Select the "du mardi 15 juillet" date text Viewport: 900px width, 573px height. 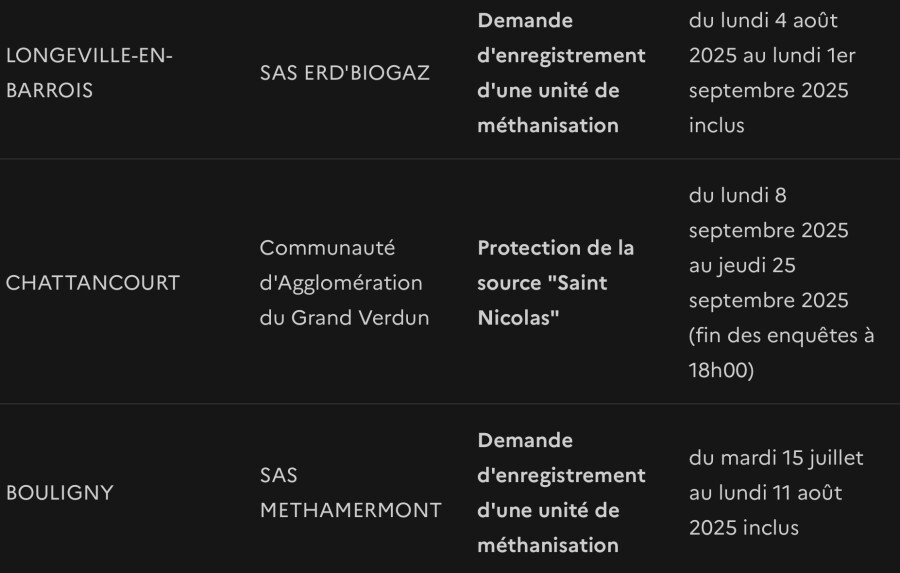pyautogui.click(x=776, y=458)
